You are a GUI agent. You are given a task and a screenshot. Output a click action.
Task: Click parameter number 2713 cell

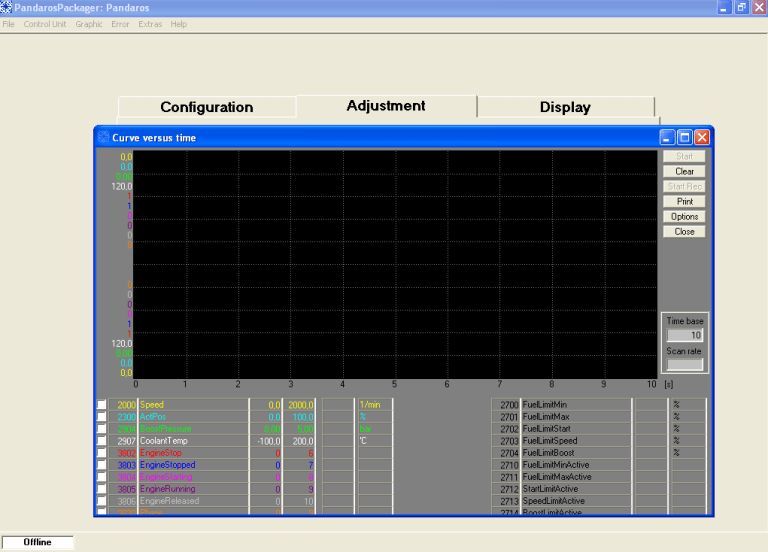pos(505,501)
